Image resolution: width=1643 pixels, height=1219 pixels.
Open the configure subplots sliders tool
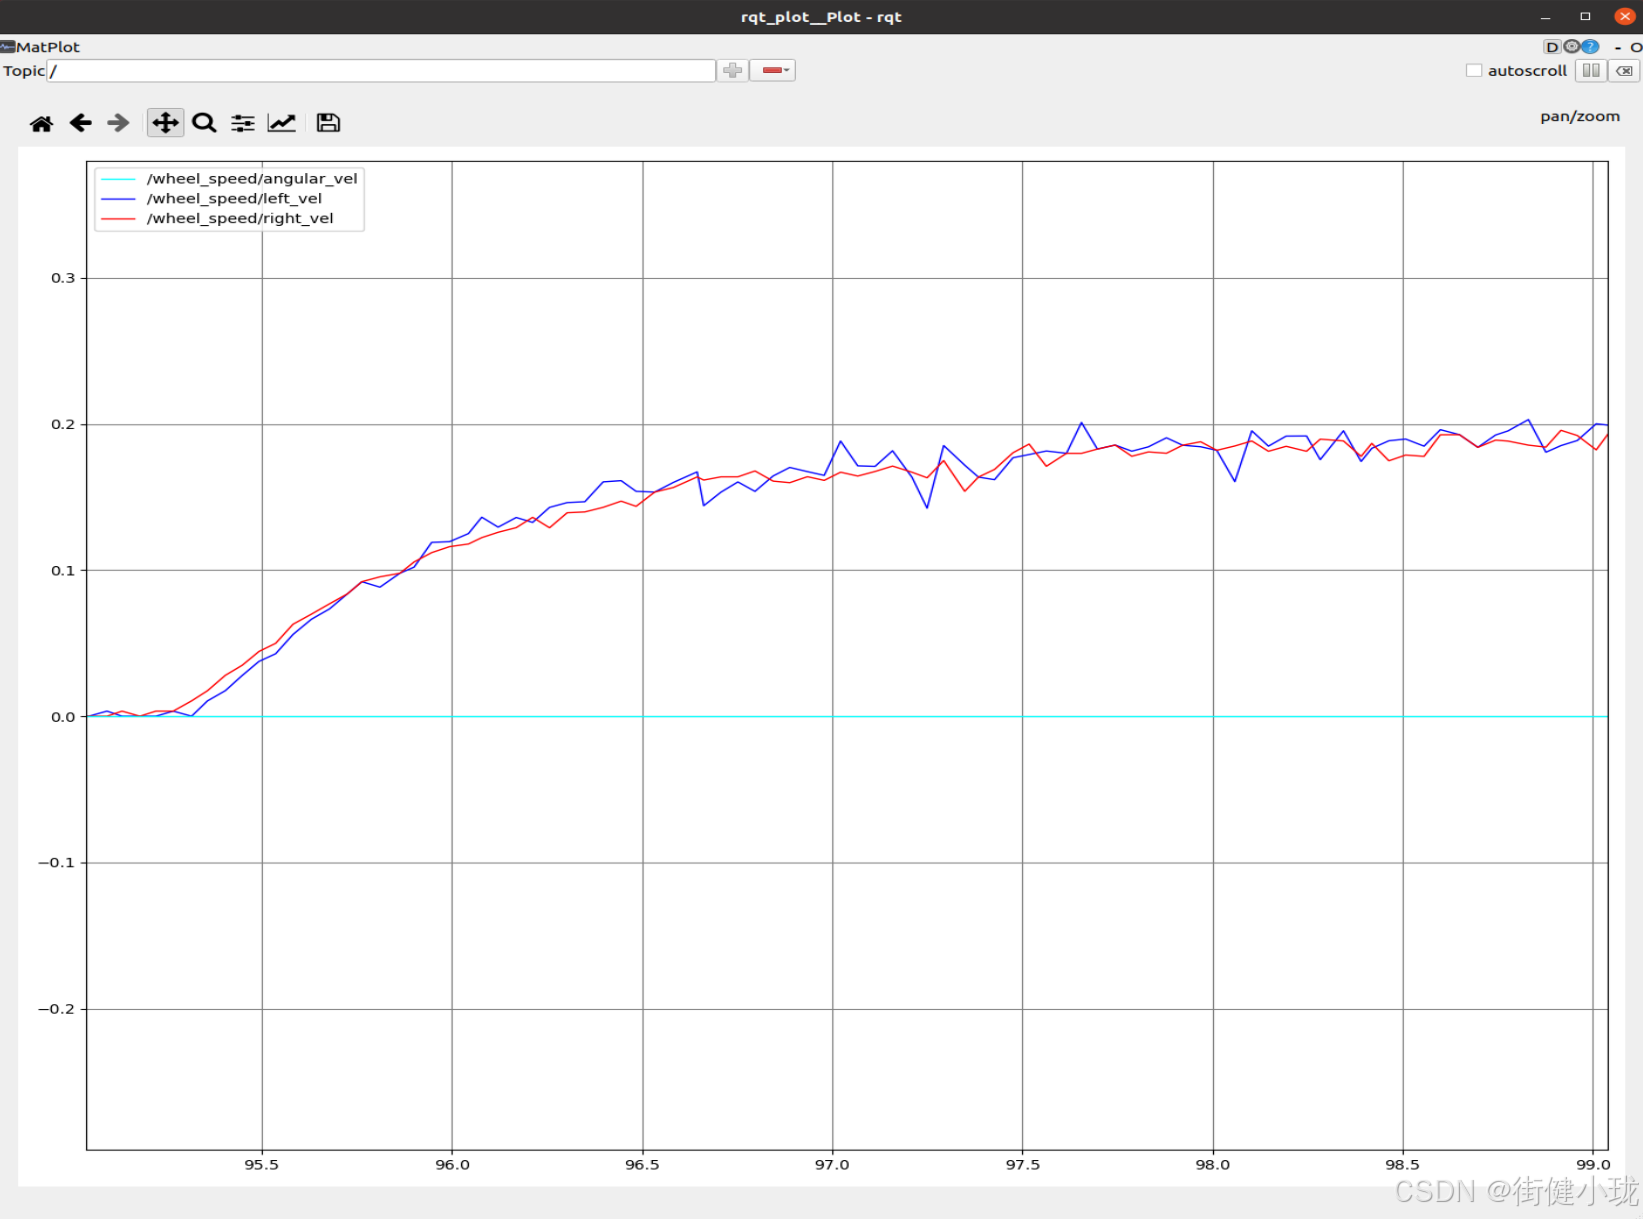(243, 123)
